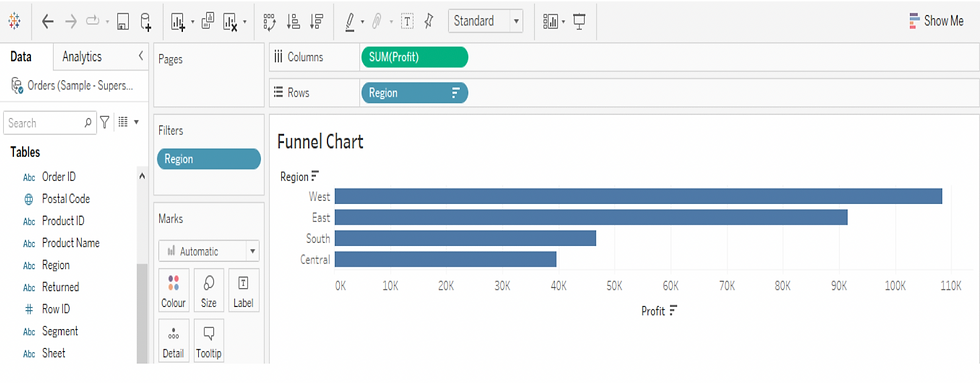The image size is (980, 383).
Task: Click the Pages shelf label
Action: click(170, 59)
